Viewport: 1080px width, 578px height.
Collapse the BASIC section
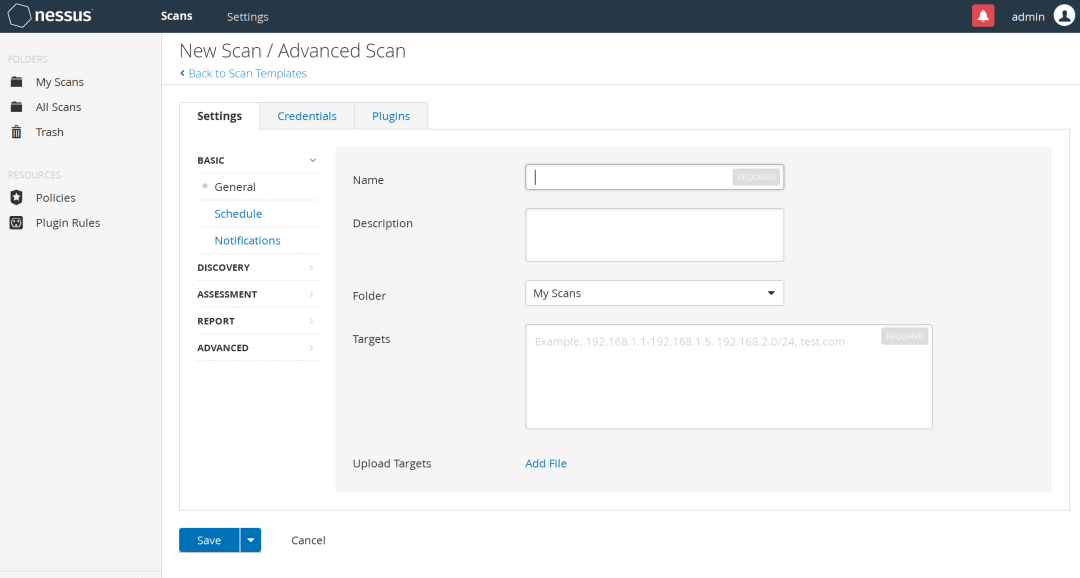tap(257, 160)
